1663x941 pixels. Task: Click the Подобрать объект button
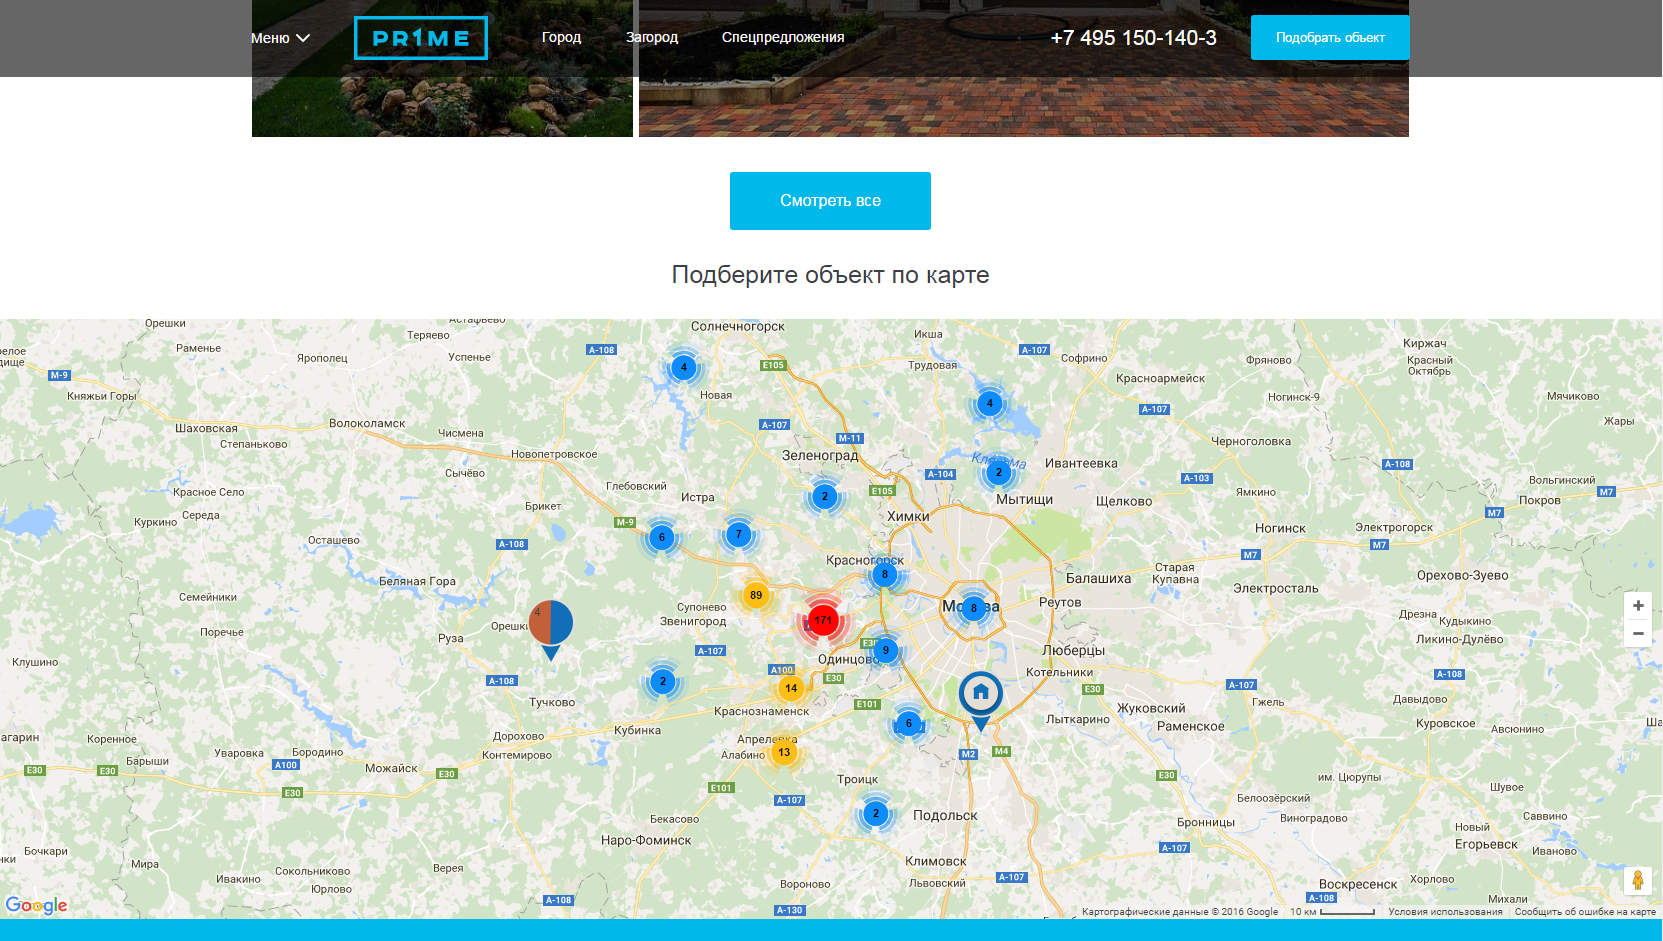1330,37
